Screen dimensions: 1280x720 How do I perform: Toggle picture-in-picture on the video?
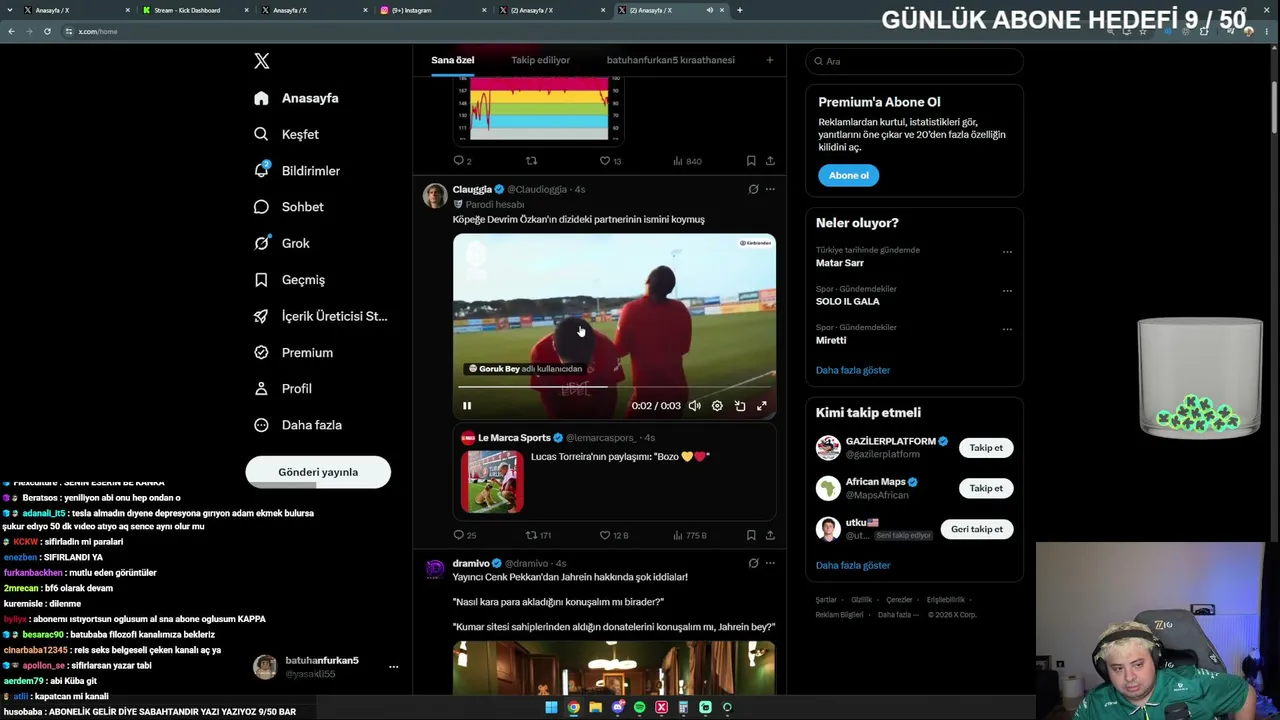click(740, 406)
